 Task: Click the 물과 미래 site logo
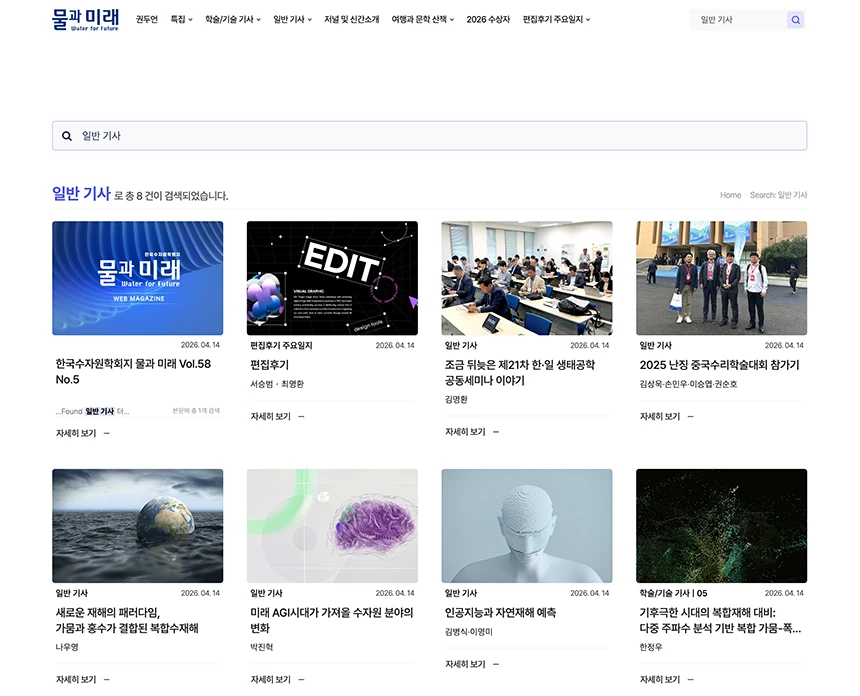click(85, 18)
